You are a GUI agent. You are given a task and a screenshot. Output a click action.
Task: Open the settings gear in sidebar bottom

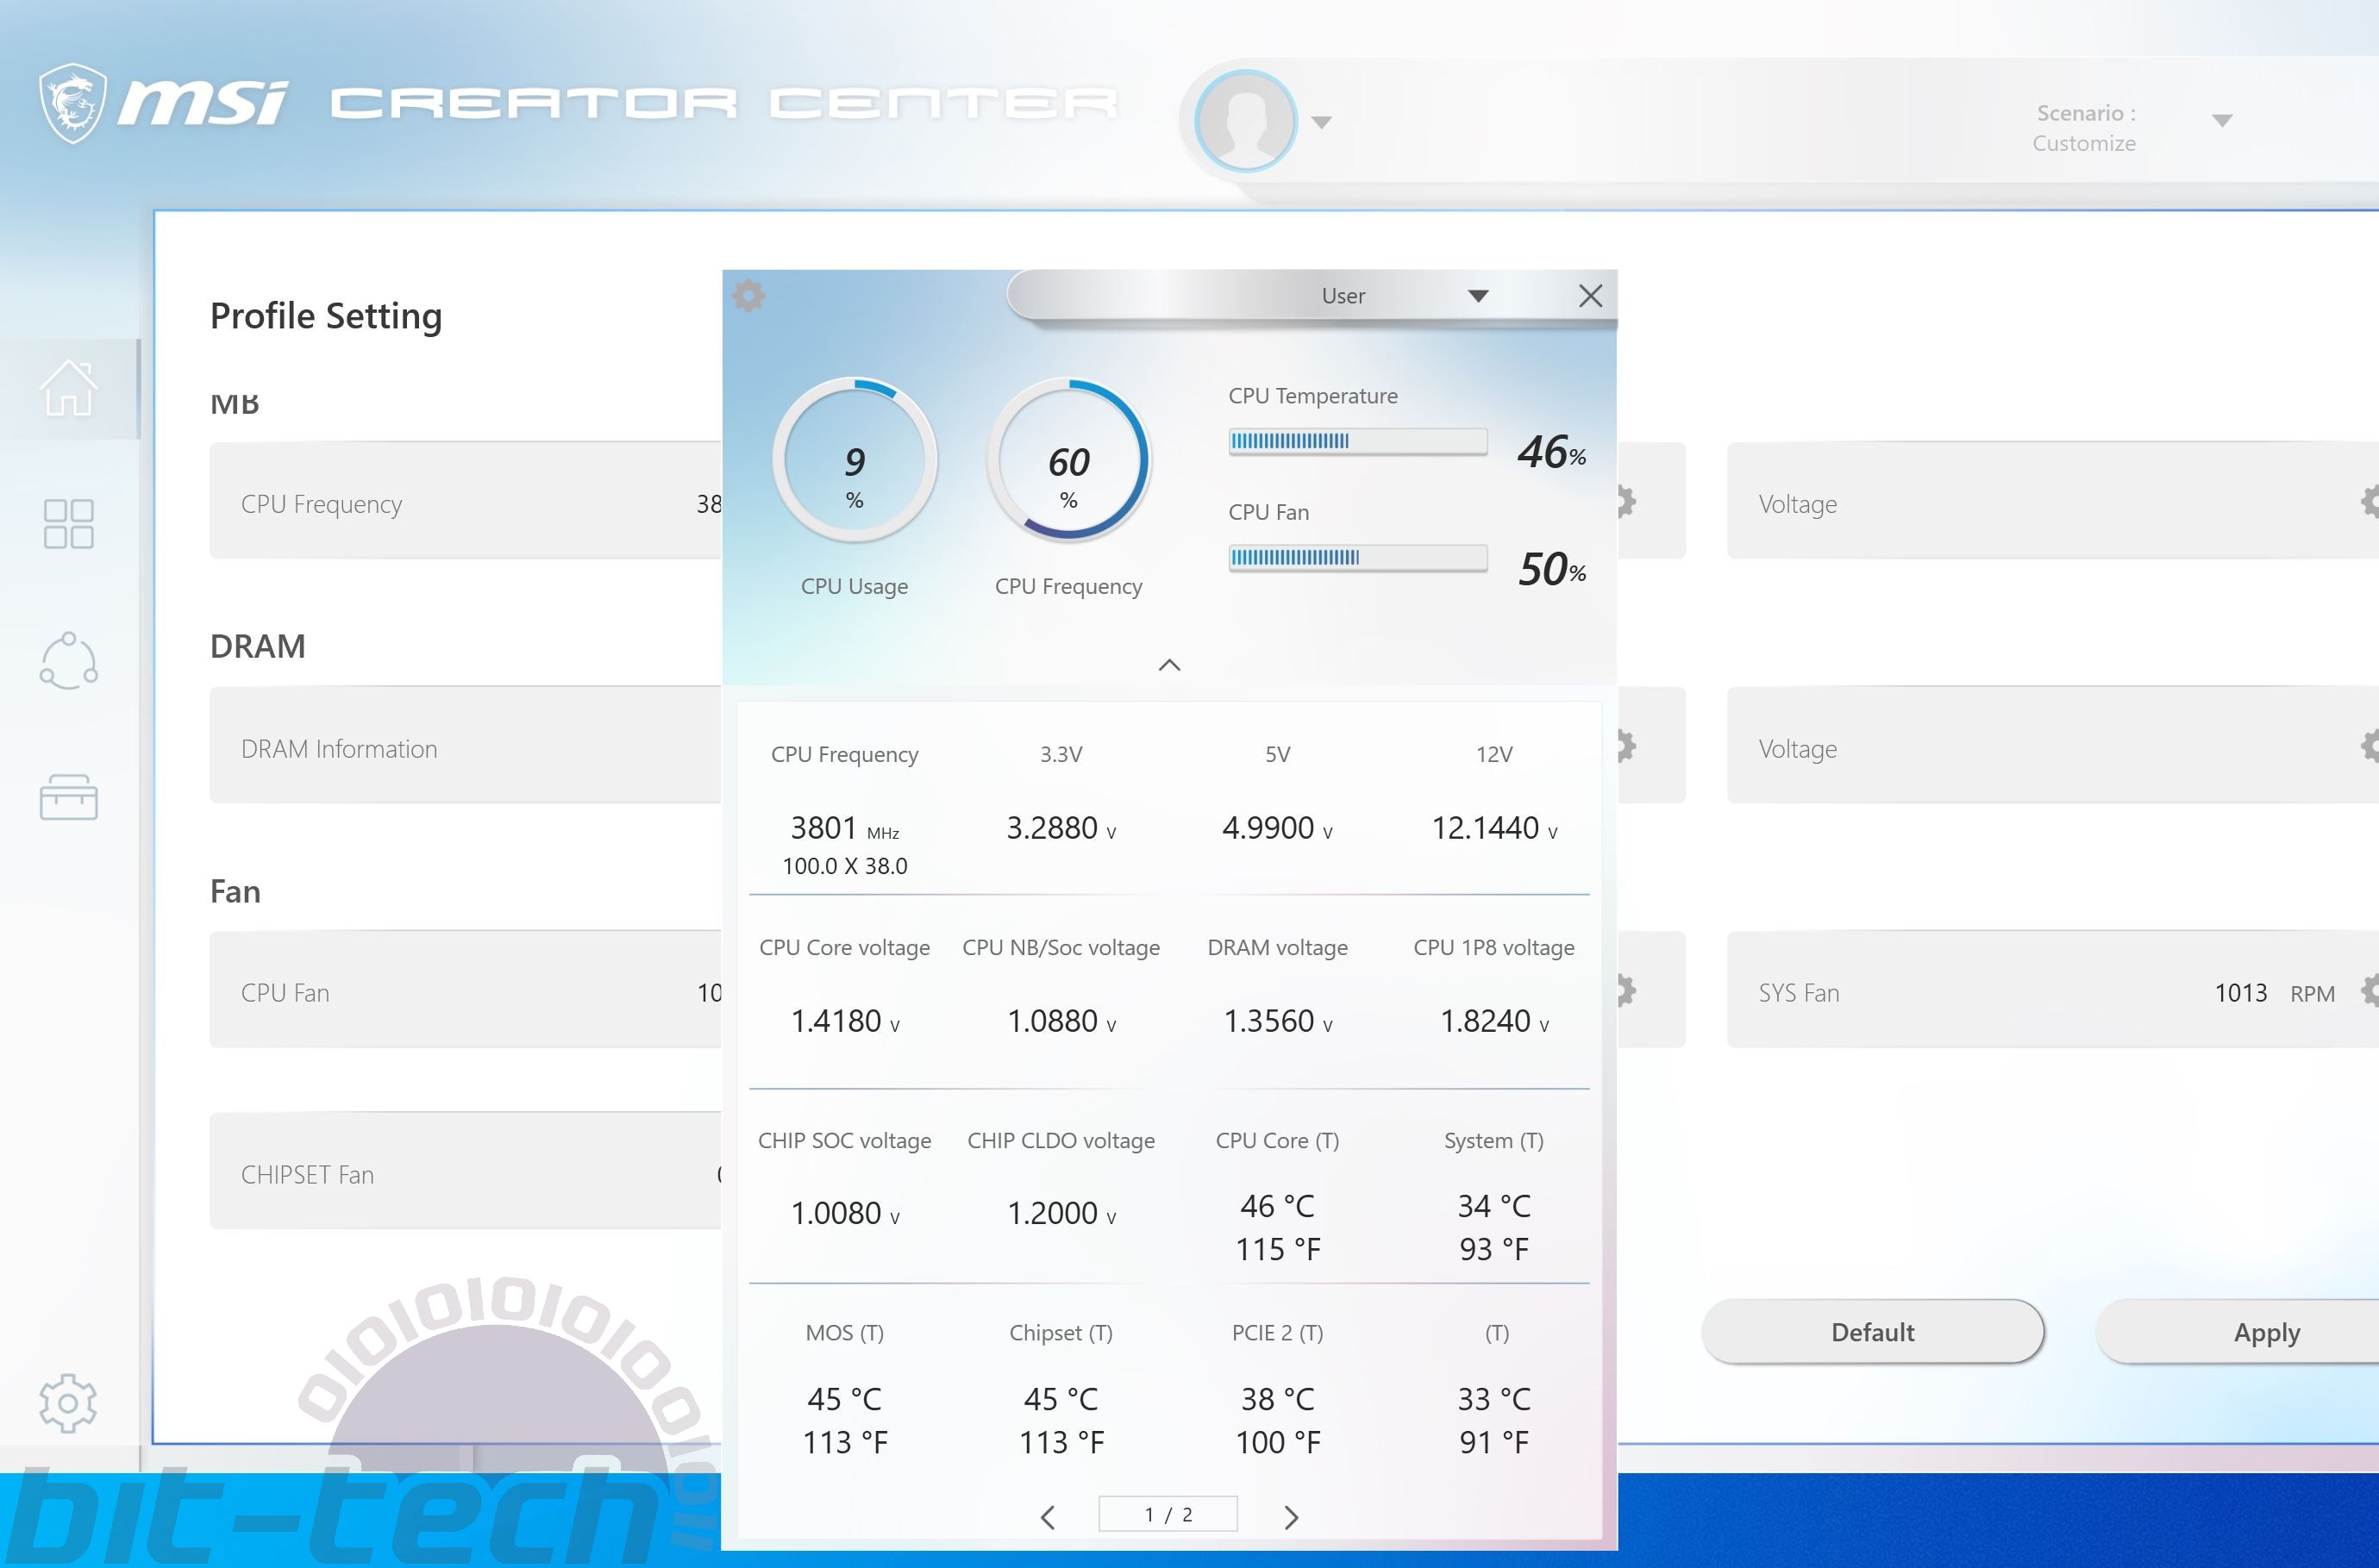(68, 1403)
